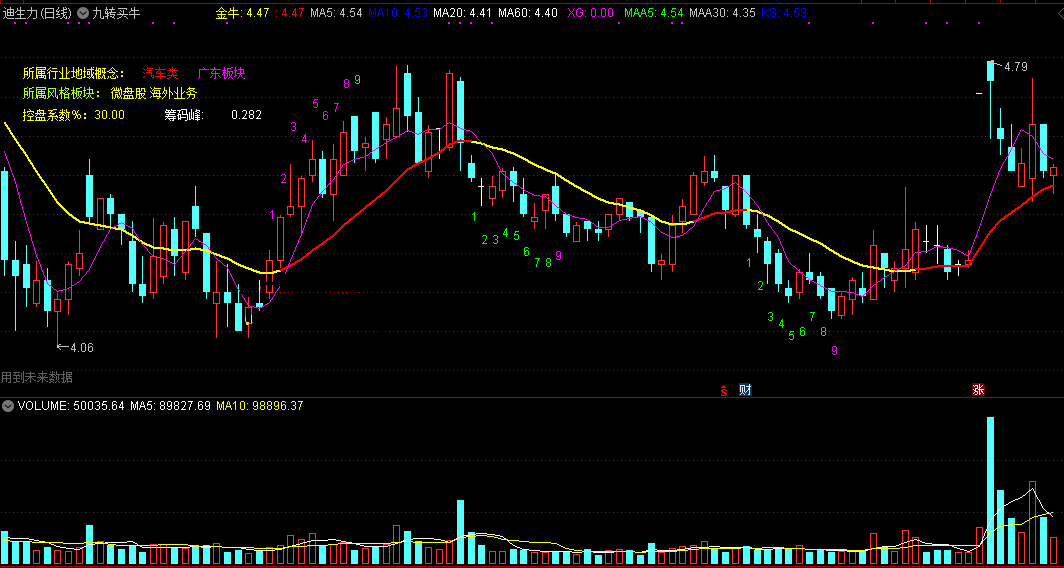The image size is (1064, 568).
Task: Click the 用到未来数据 warning text
Action: point(37,377)
